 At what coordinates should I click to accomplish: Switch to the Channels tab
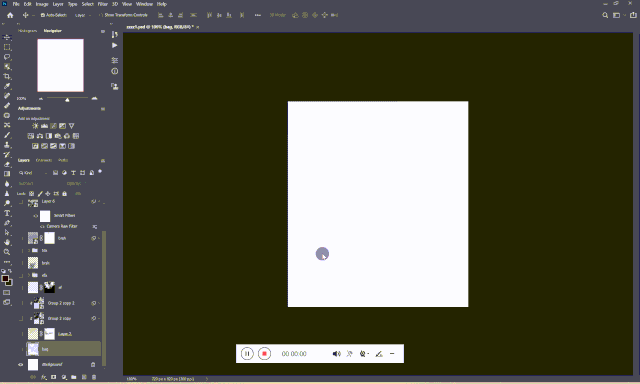coord(44,160)
